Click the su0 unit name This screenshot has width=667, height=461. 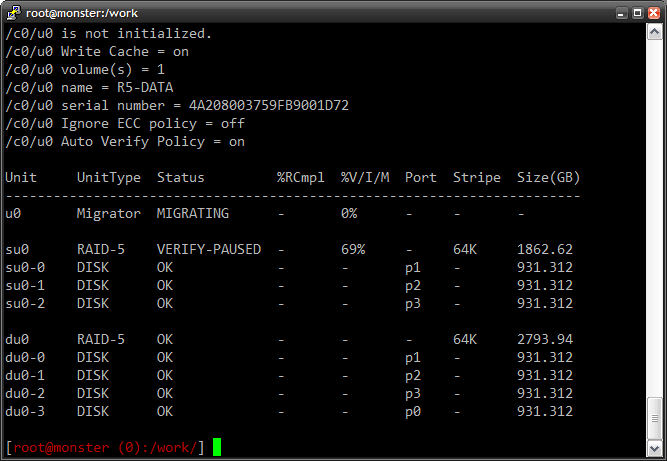pyautogui.click(x=17, y=250)
